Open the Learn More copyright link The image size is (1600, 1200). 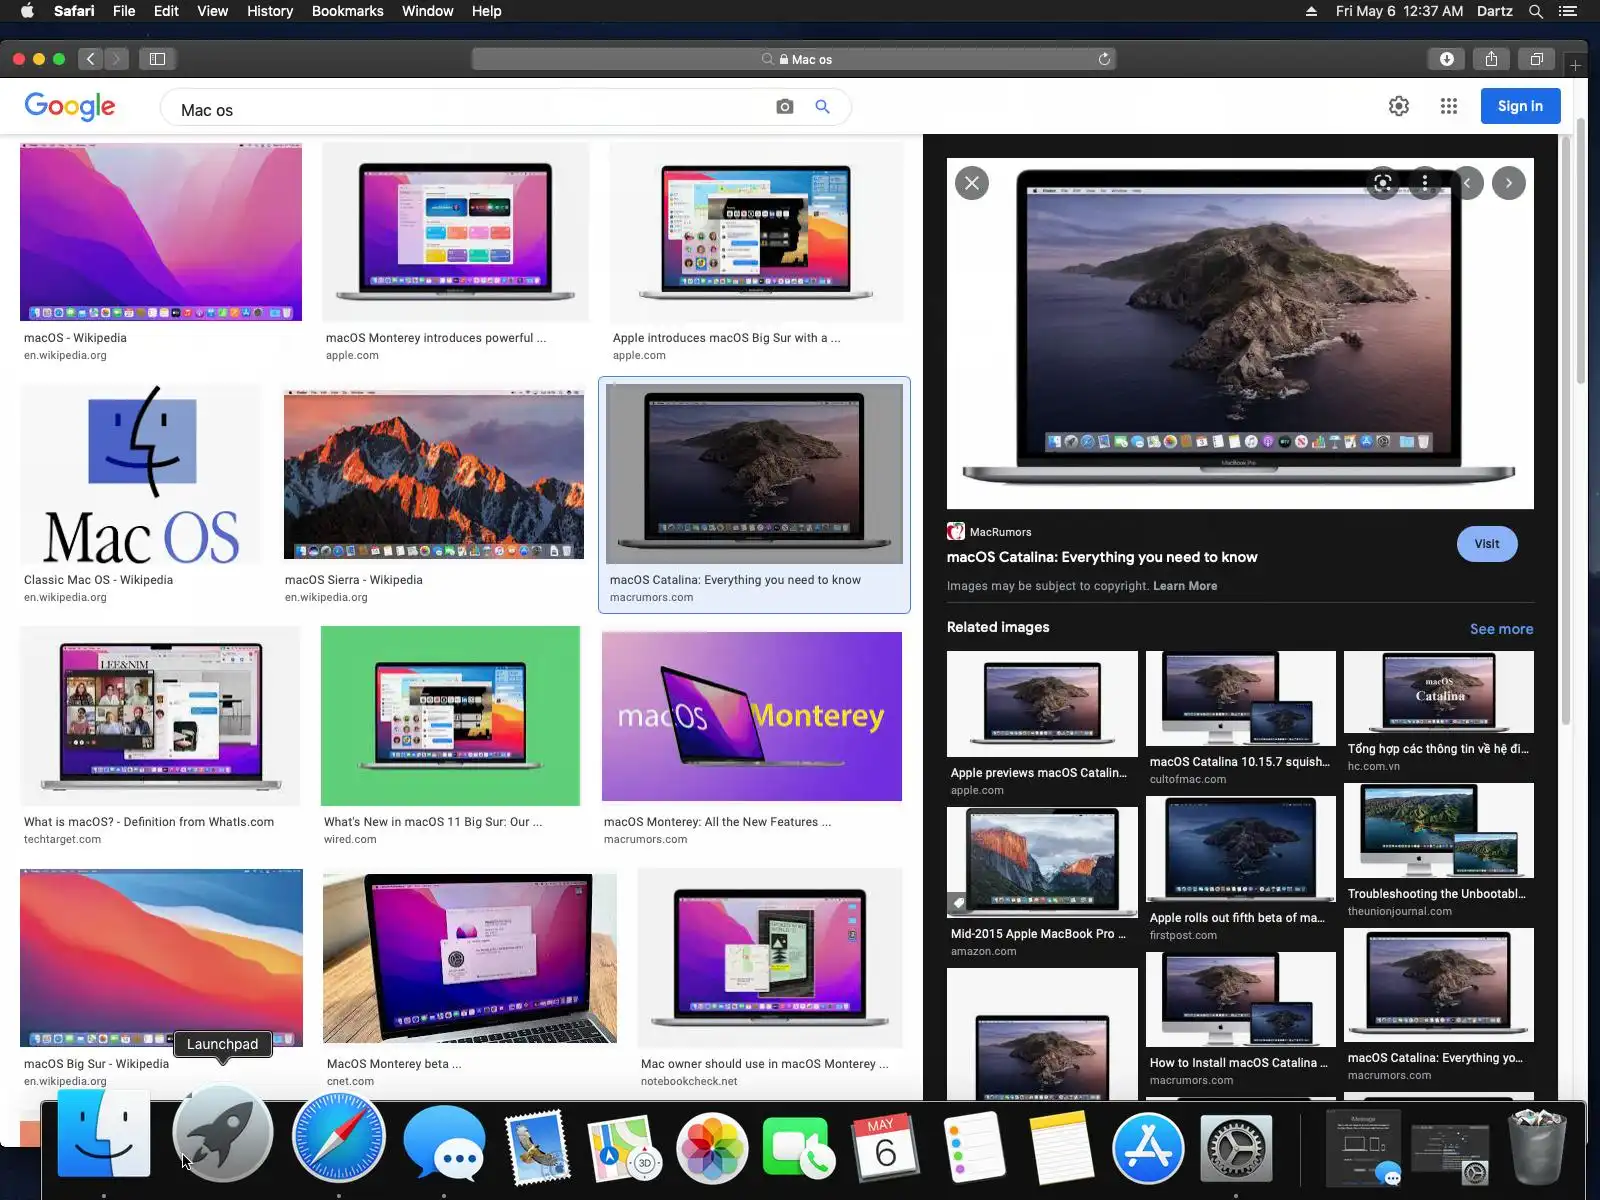[x=1185, y=586]
